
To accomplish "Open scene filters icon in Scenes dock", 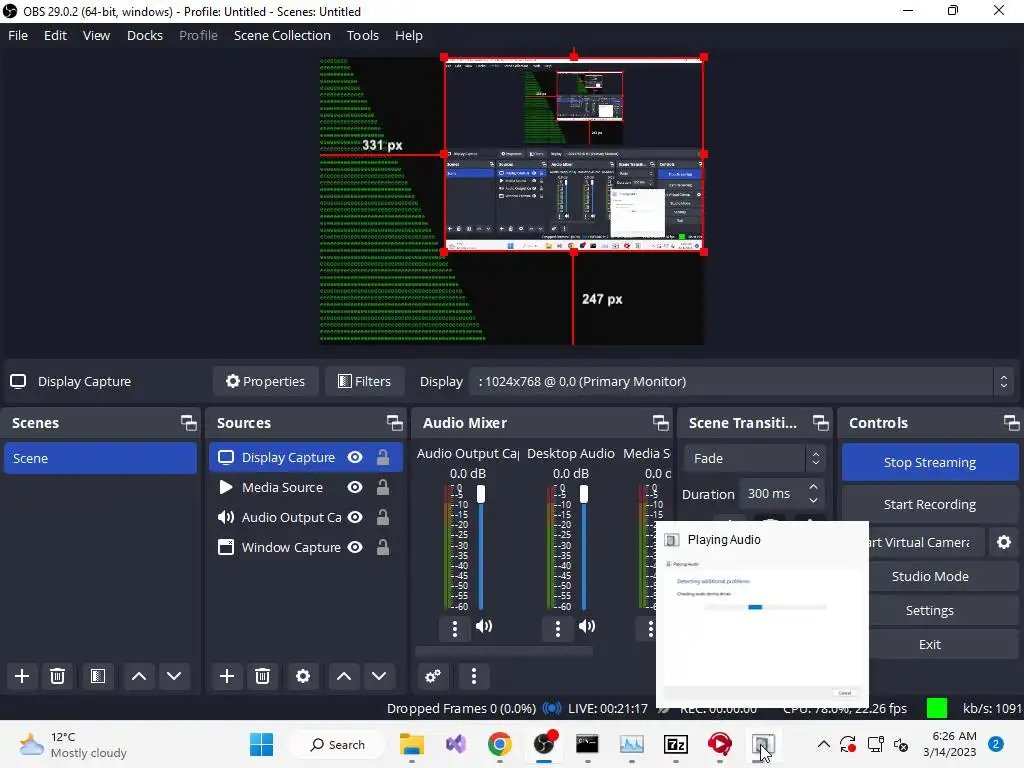I will (x=98, y=676).
